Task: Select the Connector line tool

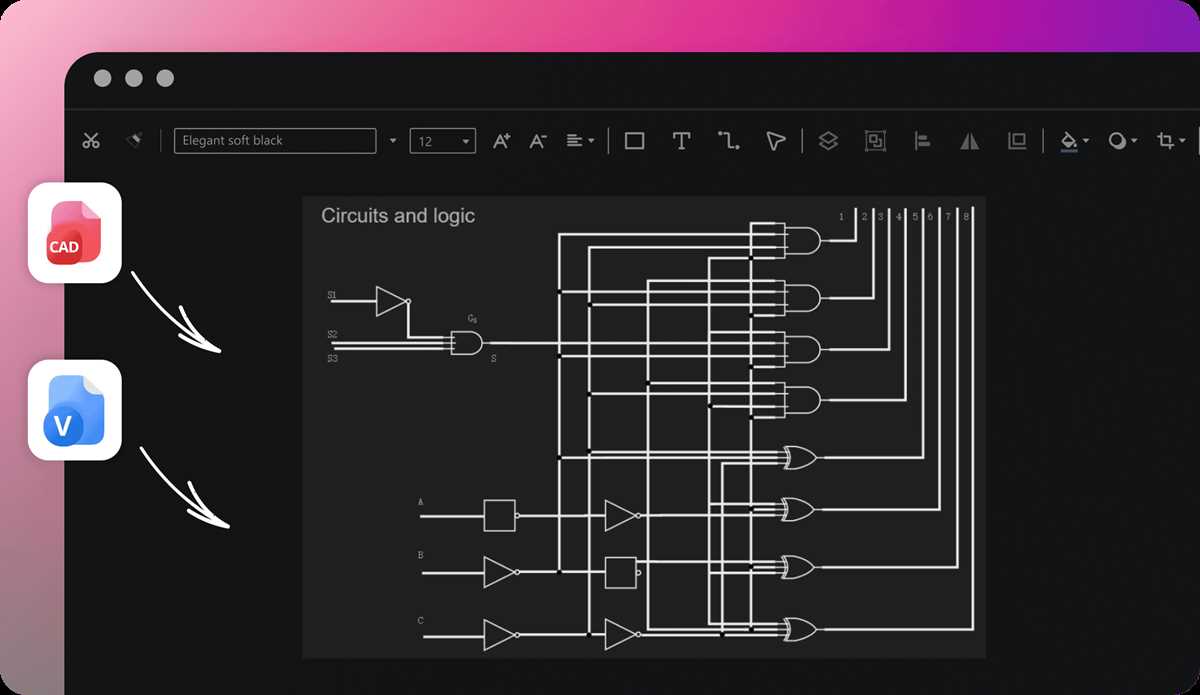Action: (x=729, y=141)
